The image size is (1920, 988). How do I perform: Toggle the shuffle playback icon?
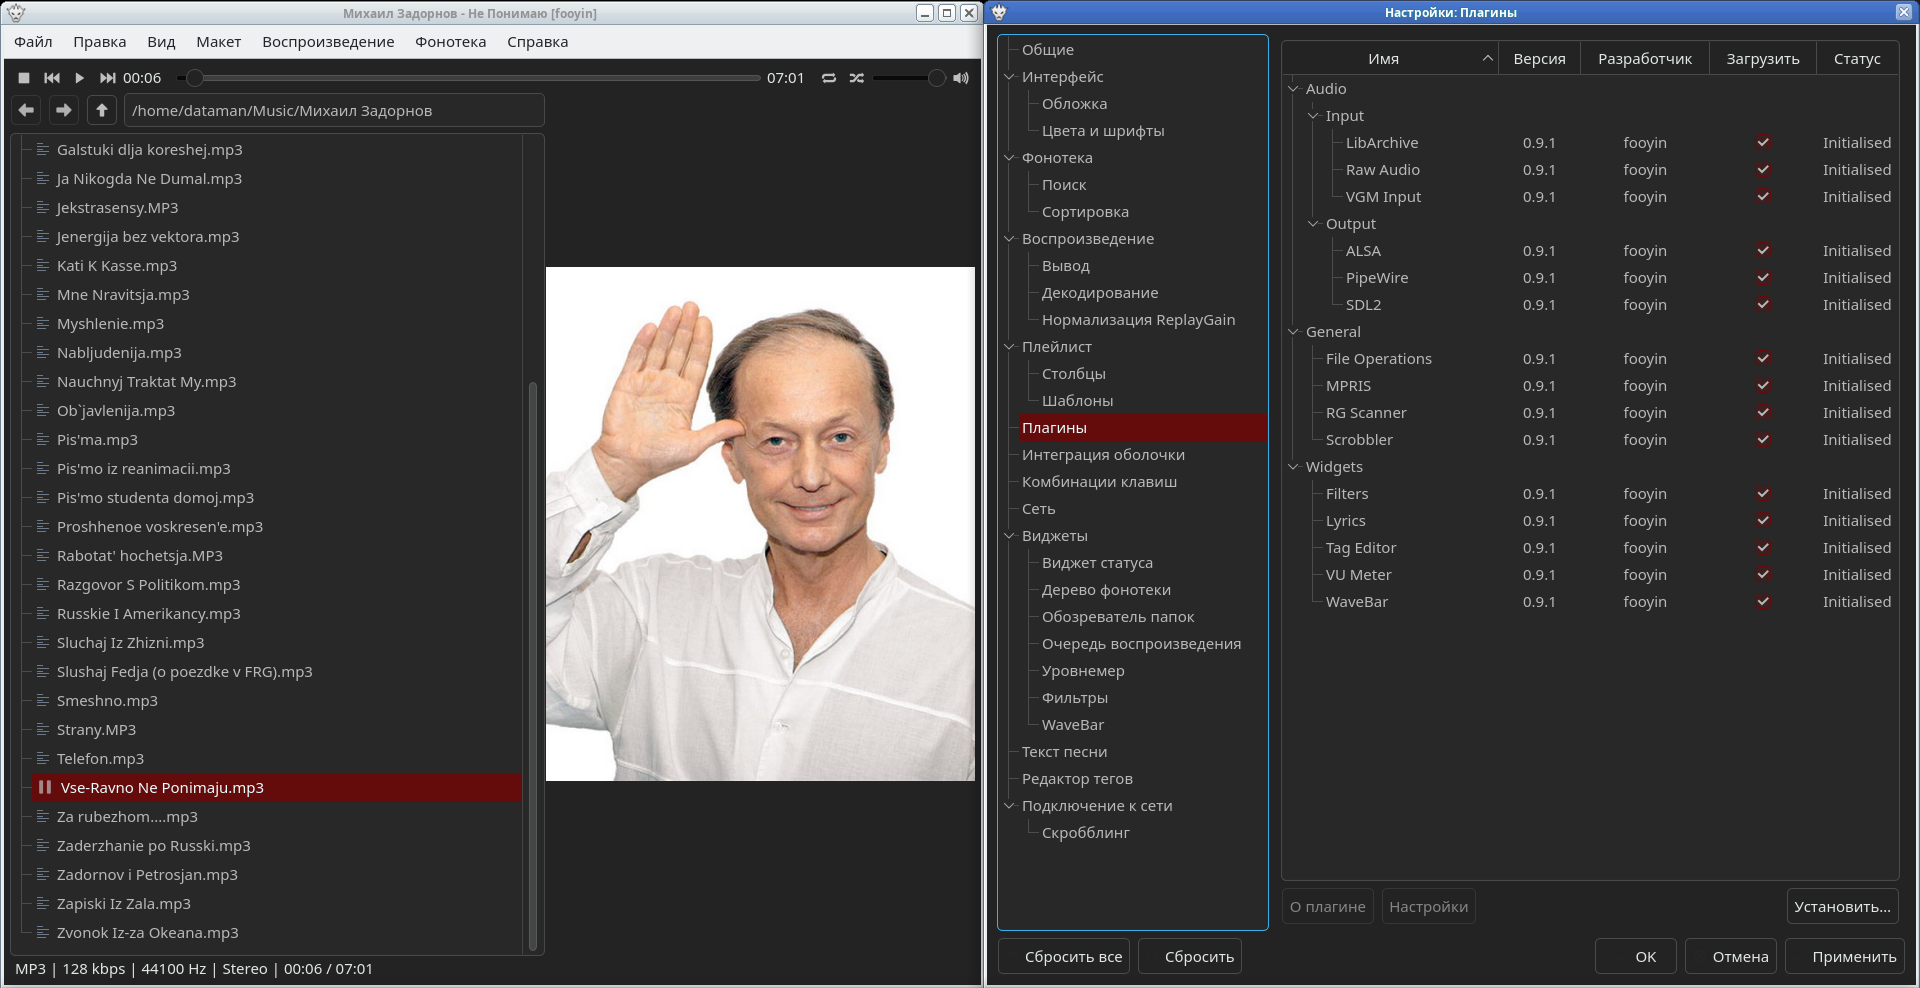pyautogui.click(x=857, y=78)
